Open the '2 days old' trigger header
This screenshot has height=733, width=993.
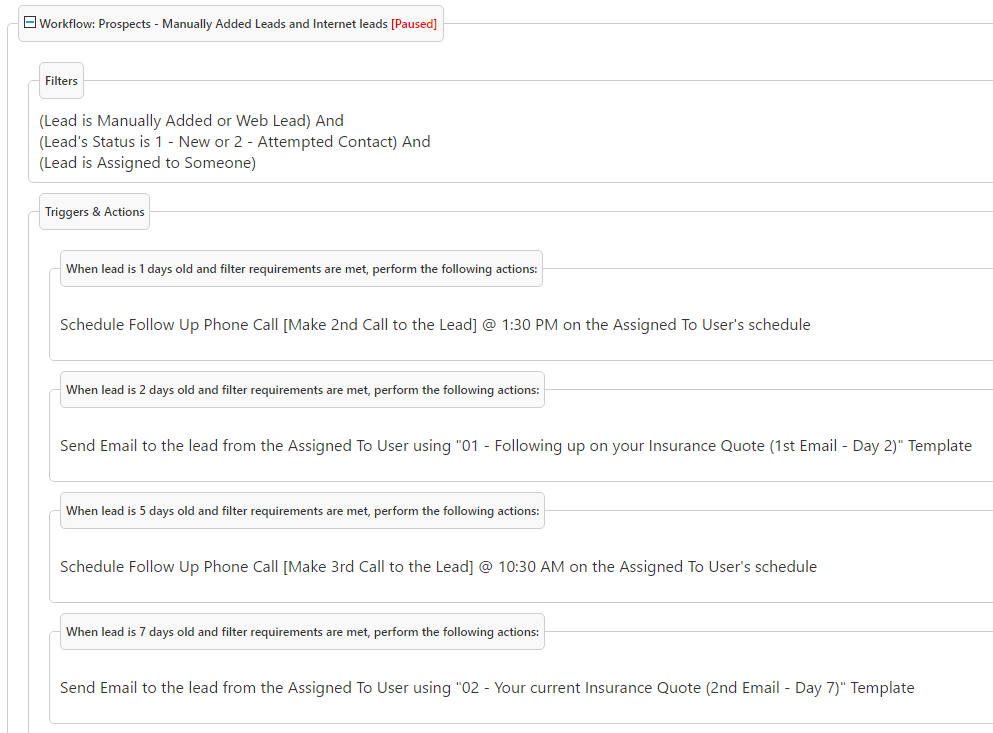click(301, 390)
